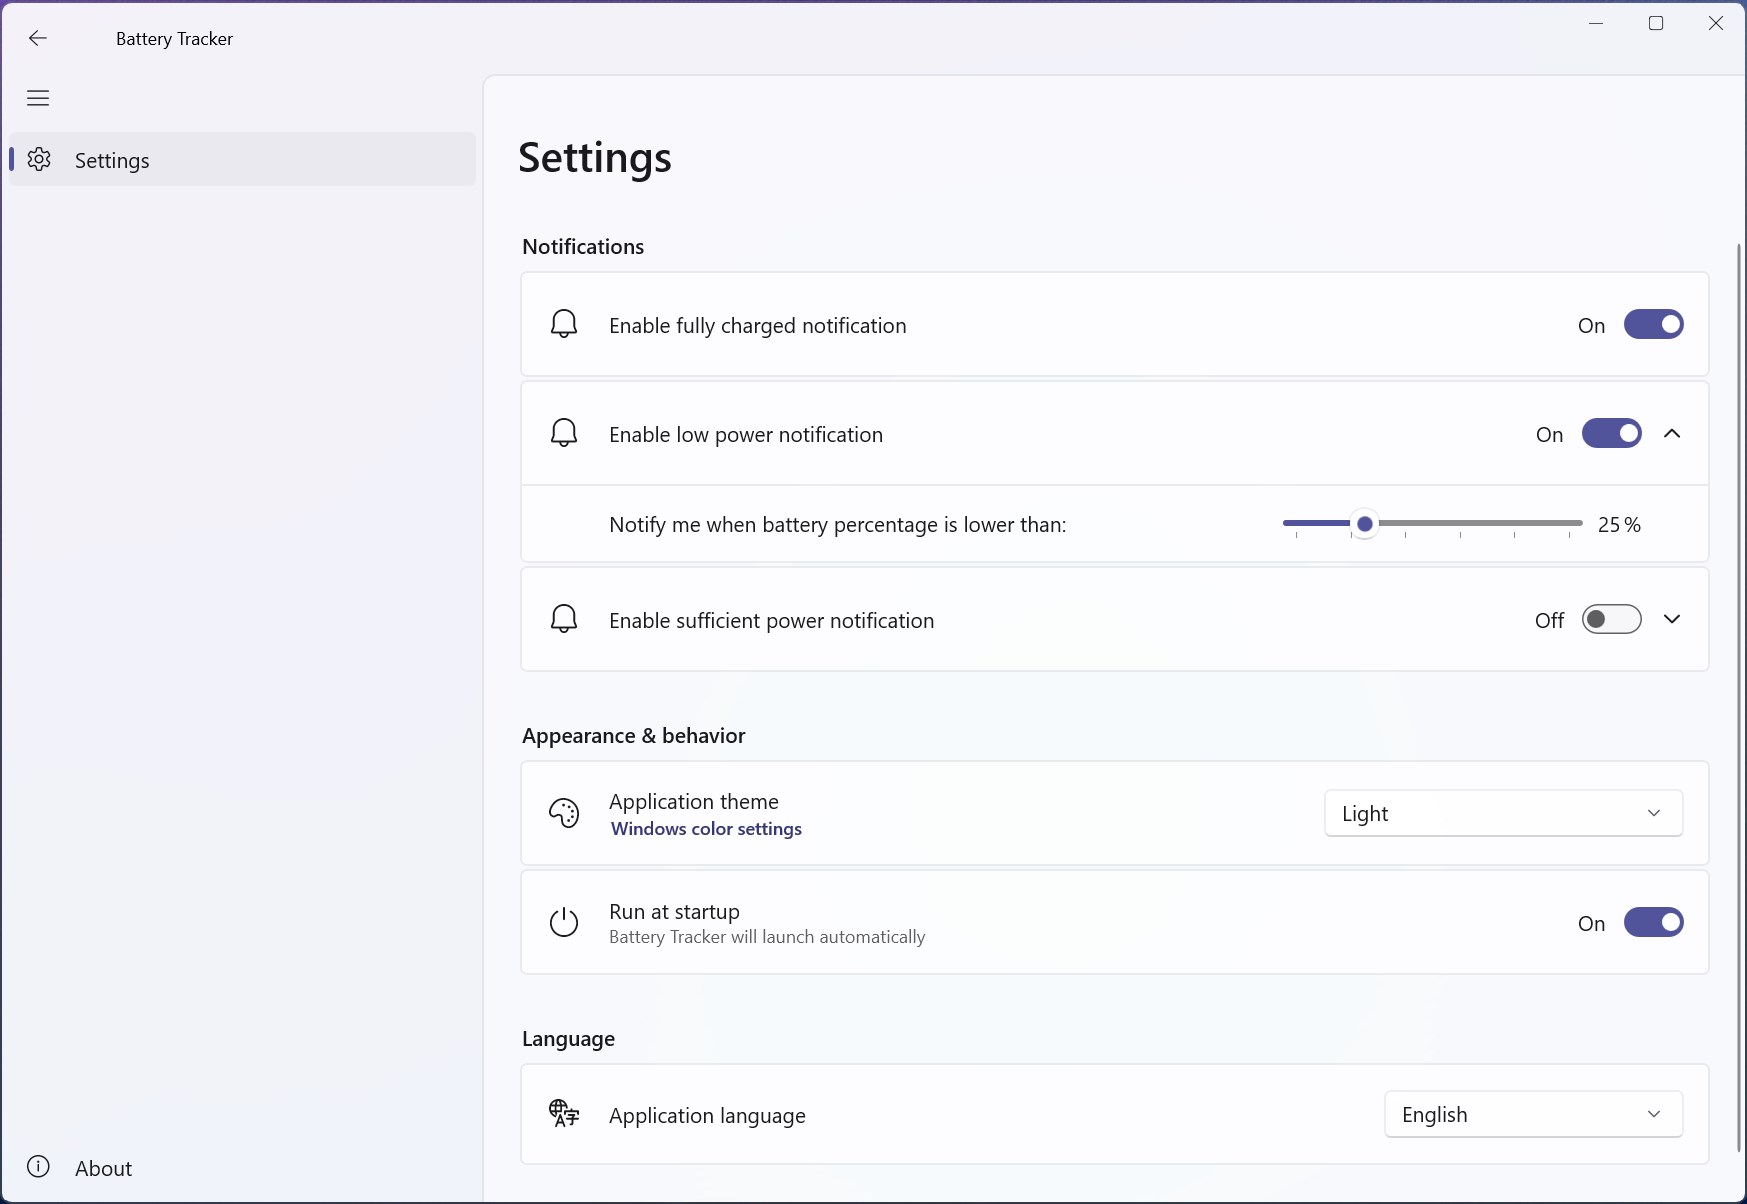Viewport: 1747px width, 1204px height.
Task: Click the bell icon for low power notification
Action: 564,433
